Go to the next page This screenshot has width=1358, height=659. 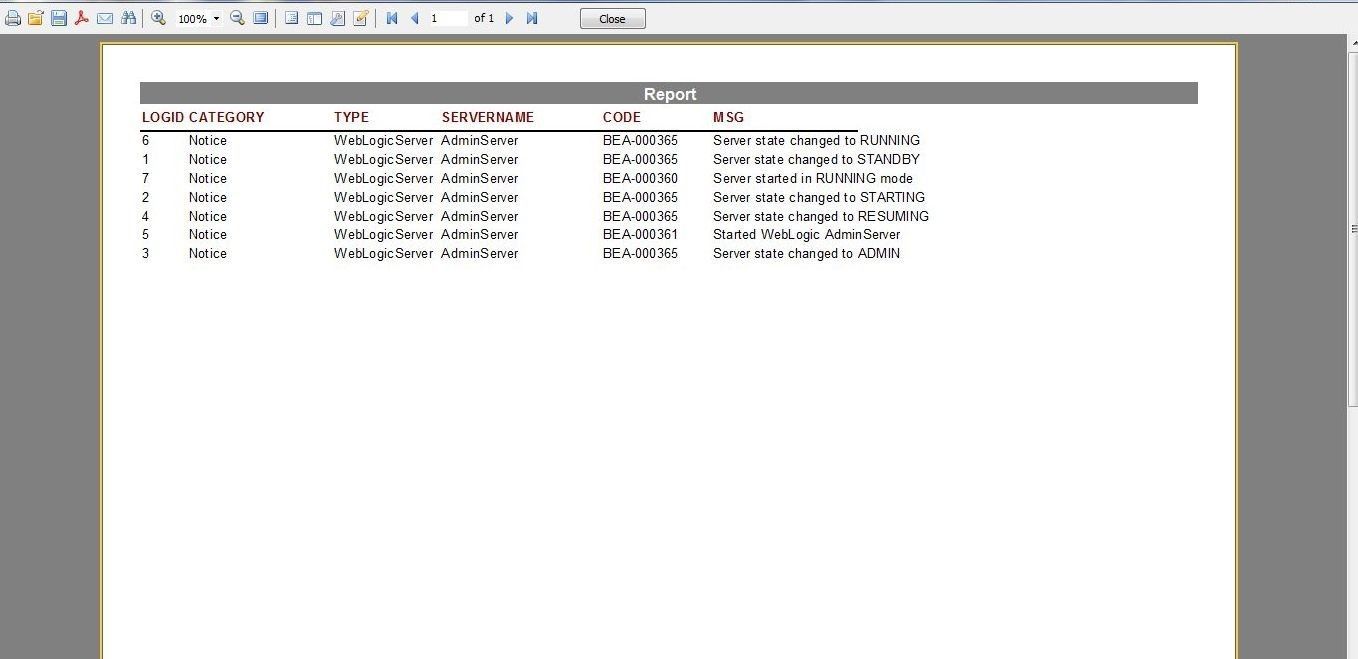point(509,18)
